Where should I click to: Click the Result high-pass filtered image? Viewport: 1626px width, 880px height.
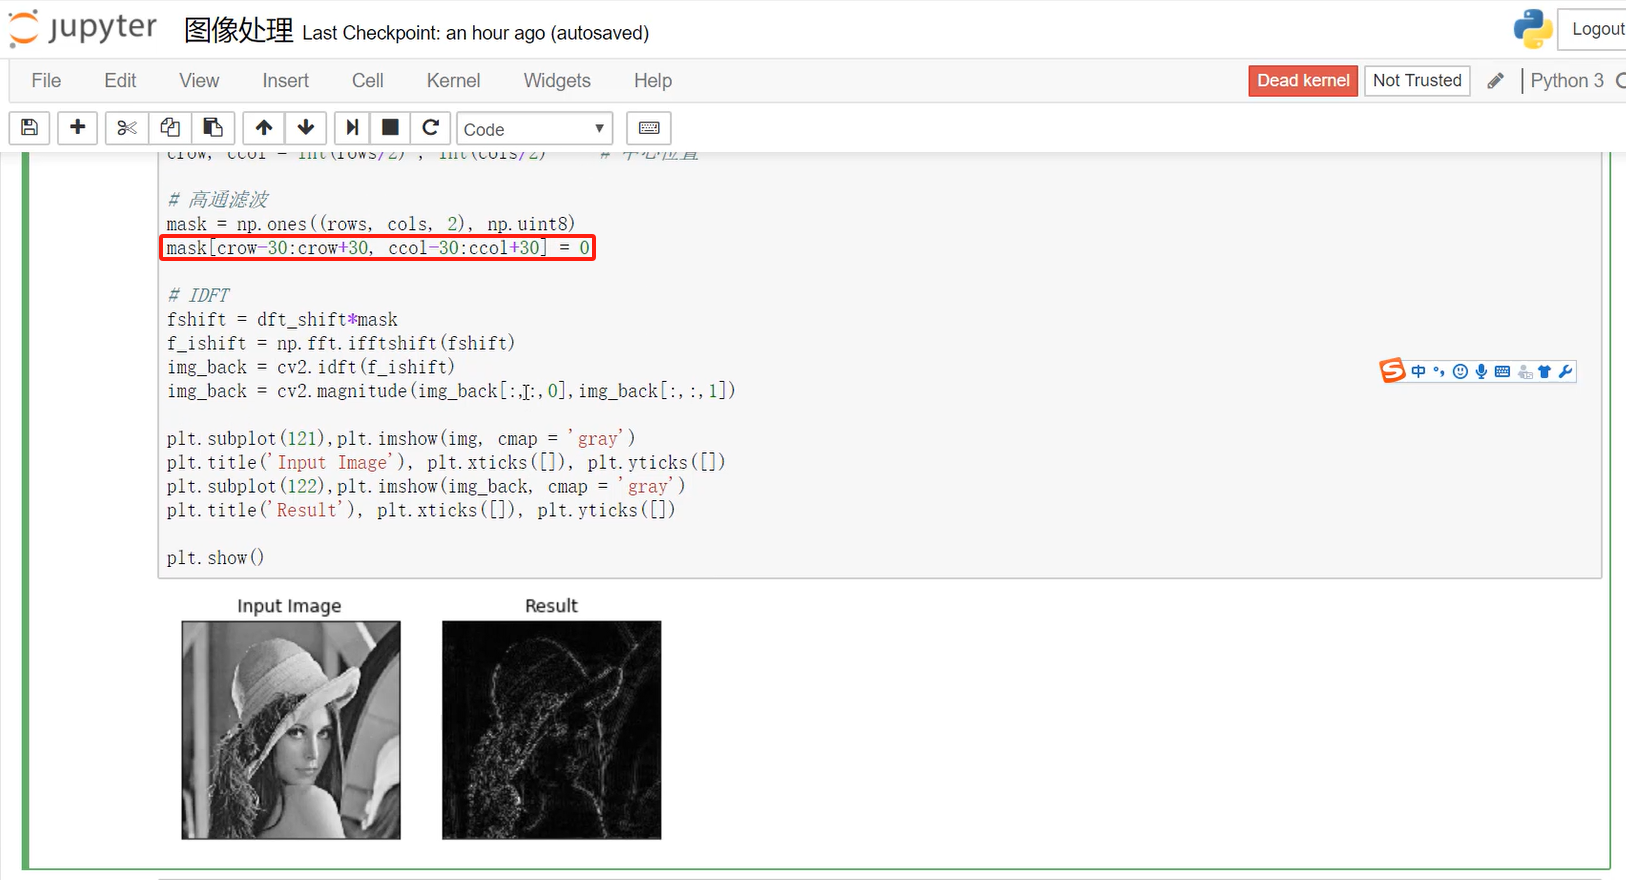click(552, 730)
